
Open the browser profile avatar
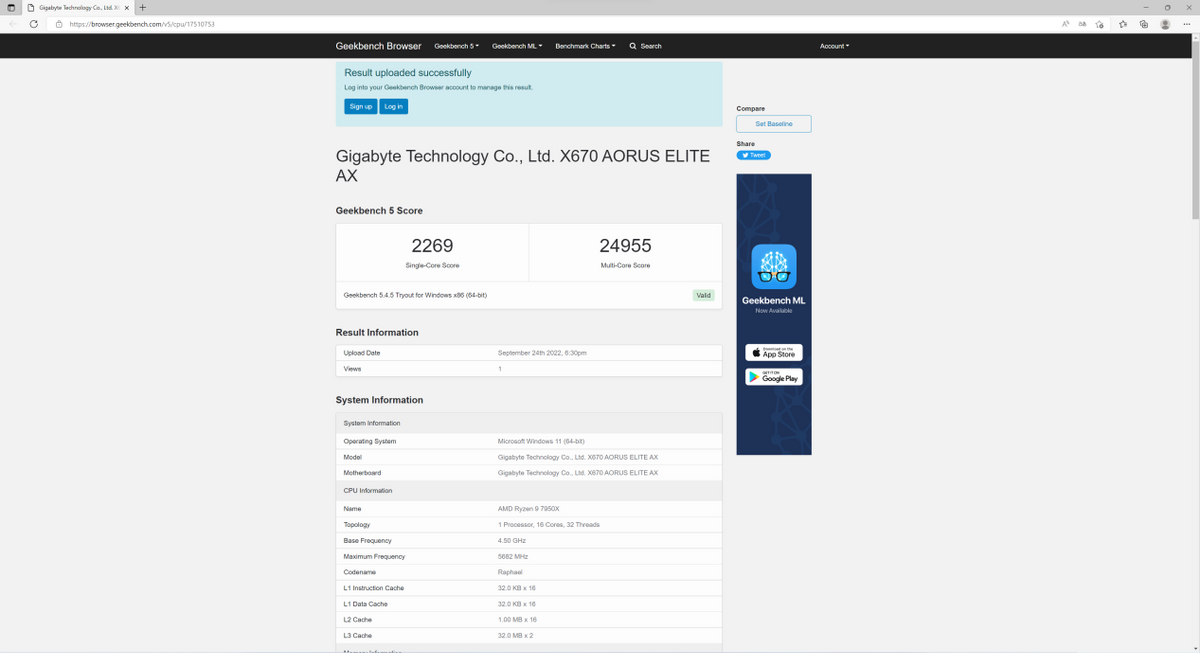(1165, 24)
